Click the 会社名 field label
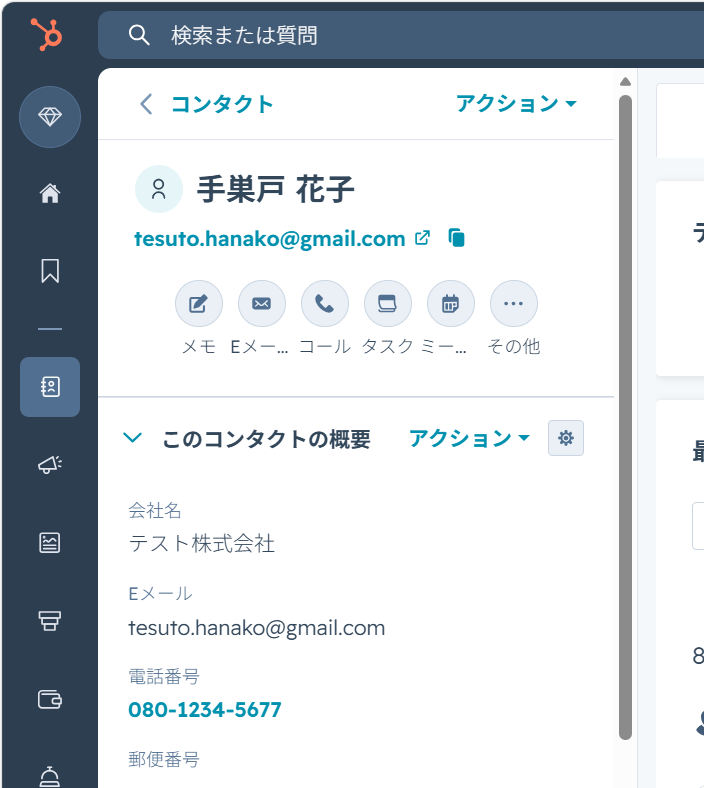The image size is (704, 788). pos(154,511)
